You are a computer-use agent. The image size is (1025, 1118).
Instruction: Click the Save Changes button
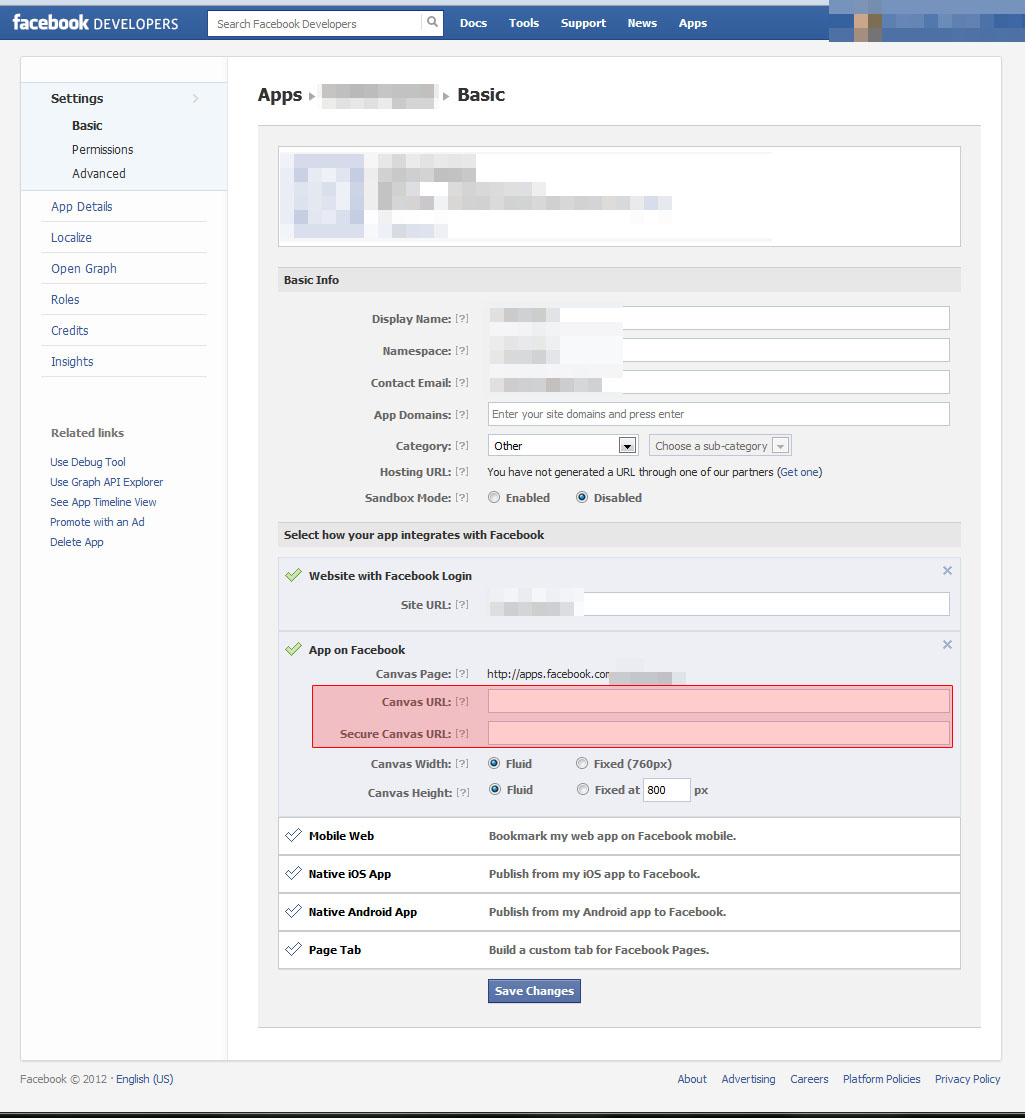(x=534, y=991)
